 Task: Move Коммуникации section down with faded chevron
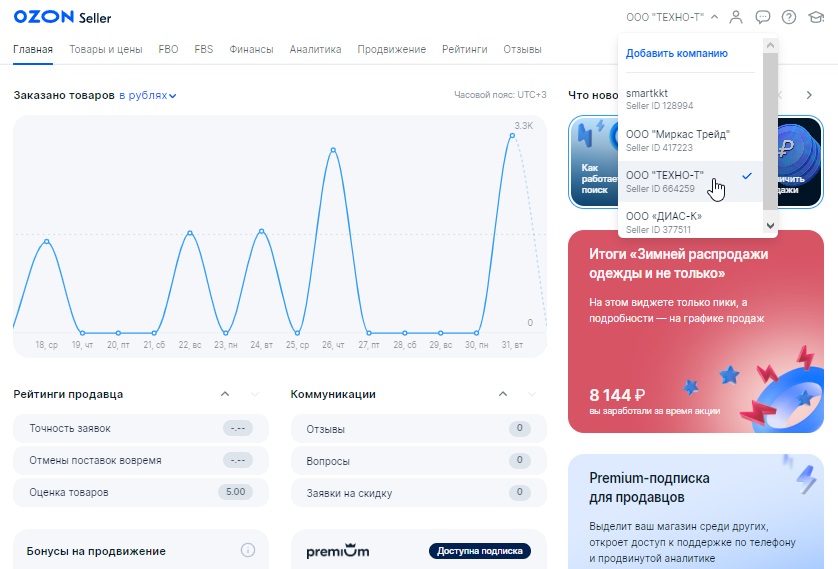[532, 394]
